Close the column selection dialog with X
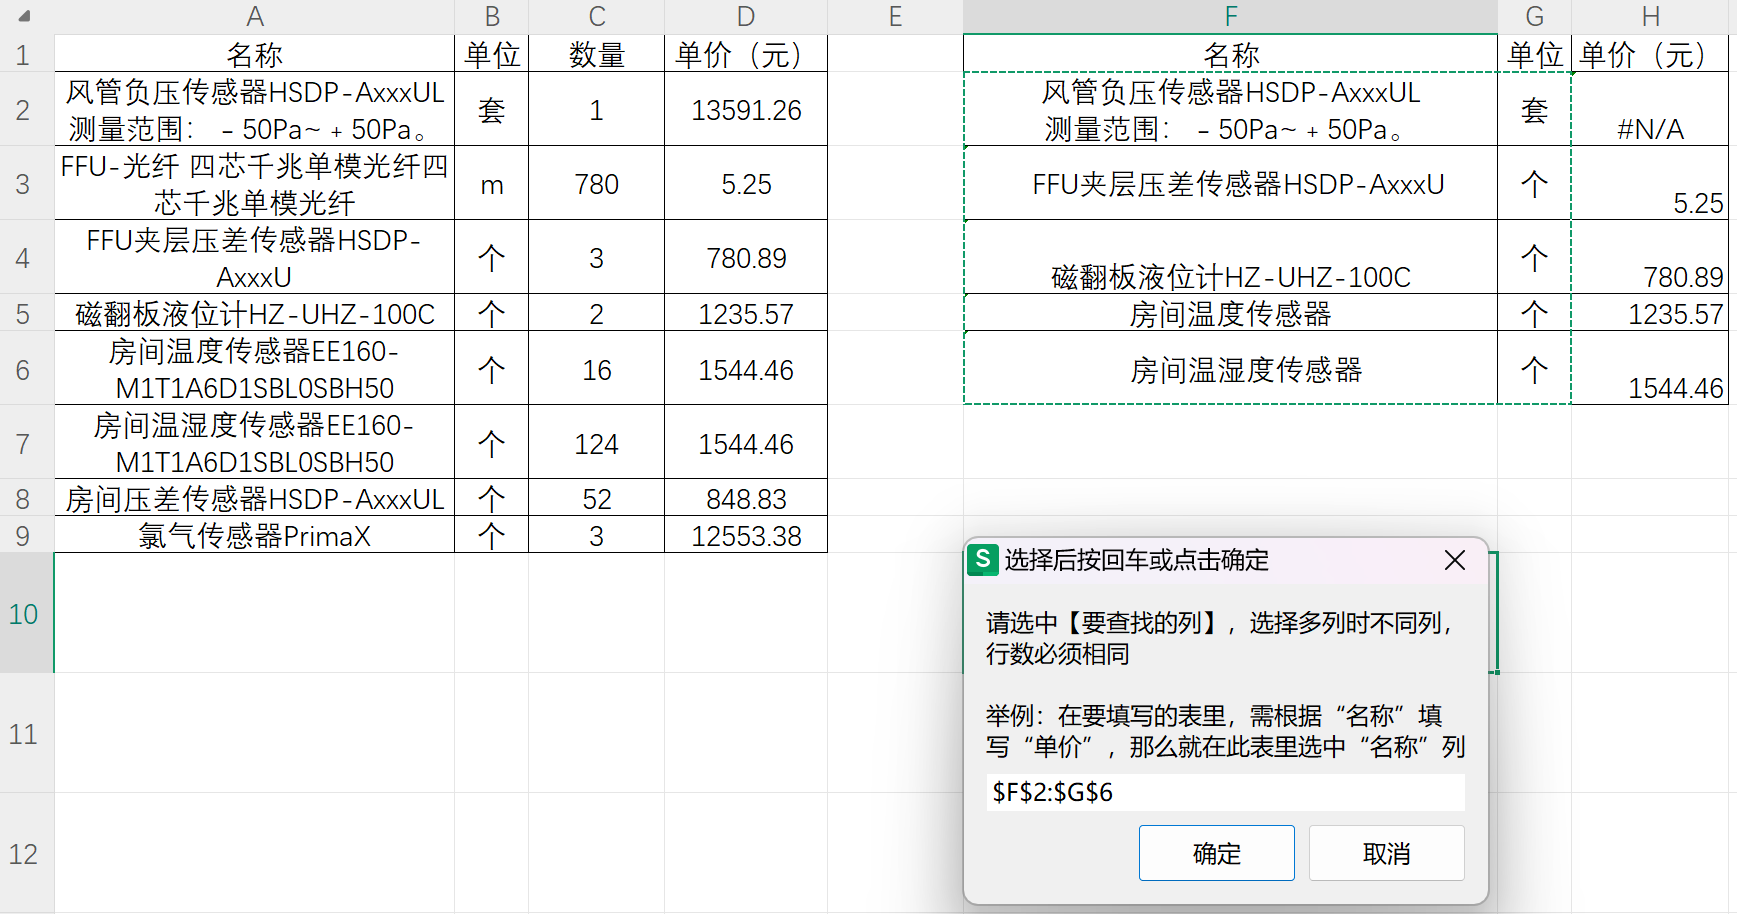Viewport: 1737px width, 914px height. (x=1455, y=561)
